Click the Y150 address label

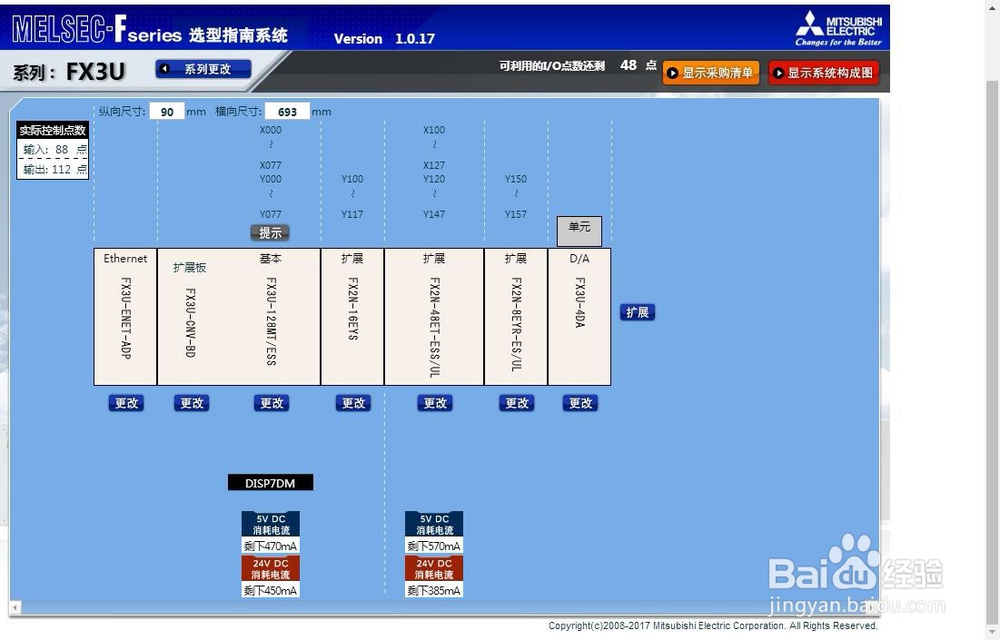point(515,179)
